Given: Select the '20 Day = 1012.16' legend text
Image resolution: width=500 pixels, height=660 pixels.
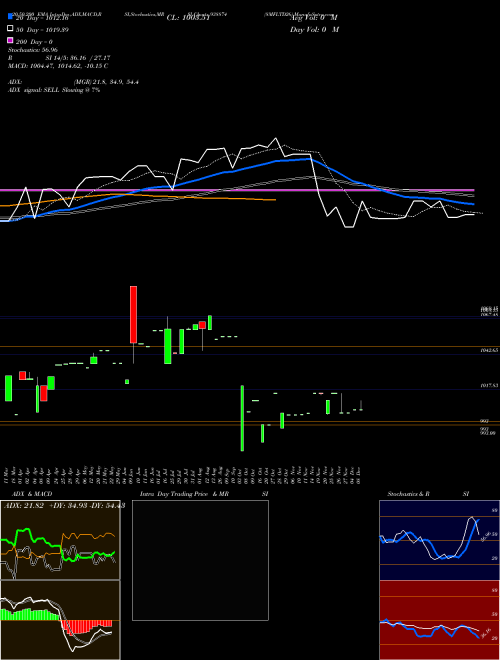Looking at the screenshot, I should [x=42, y=18].
